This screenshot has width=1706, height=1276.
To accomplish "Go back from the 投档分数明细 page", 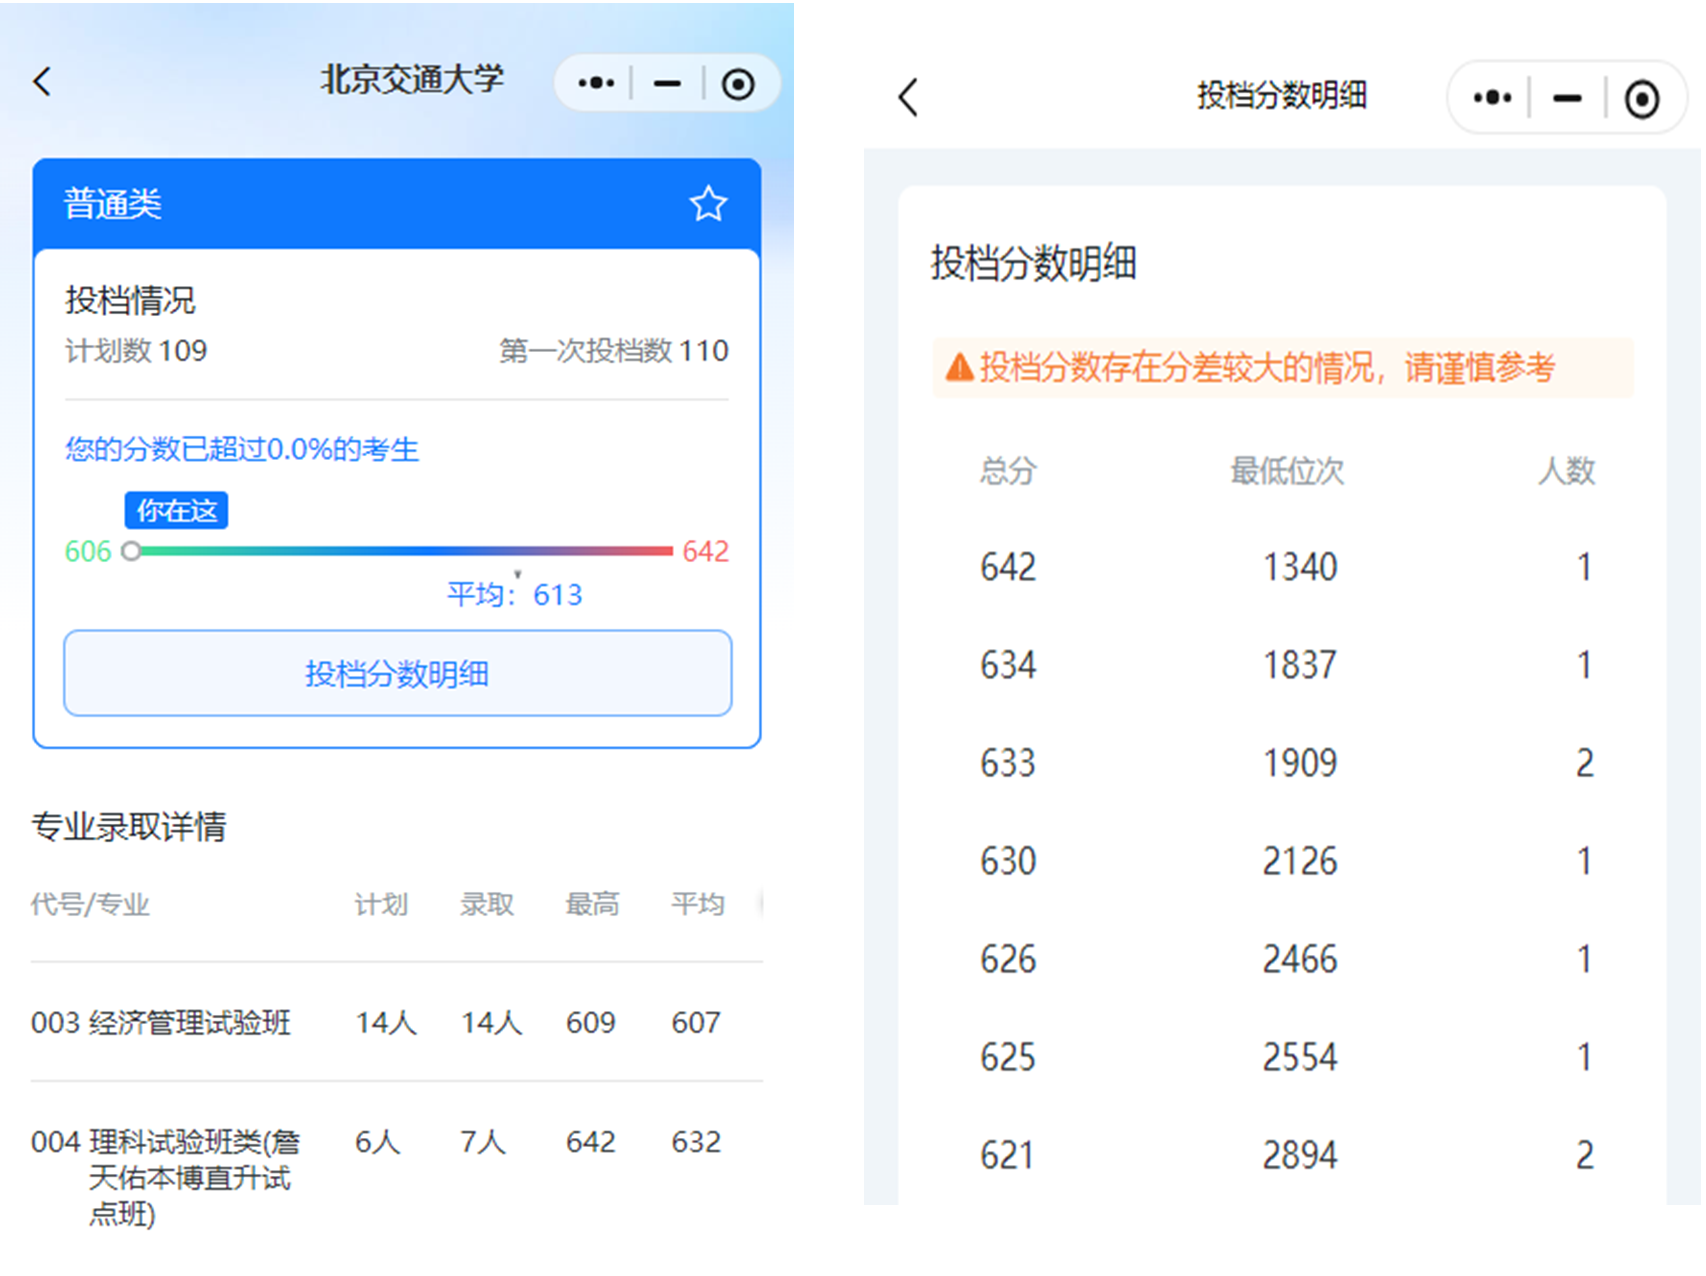I will 908,98.
